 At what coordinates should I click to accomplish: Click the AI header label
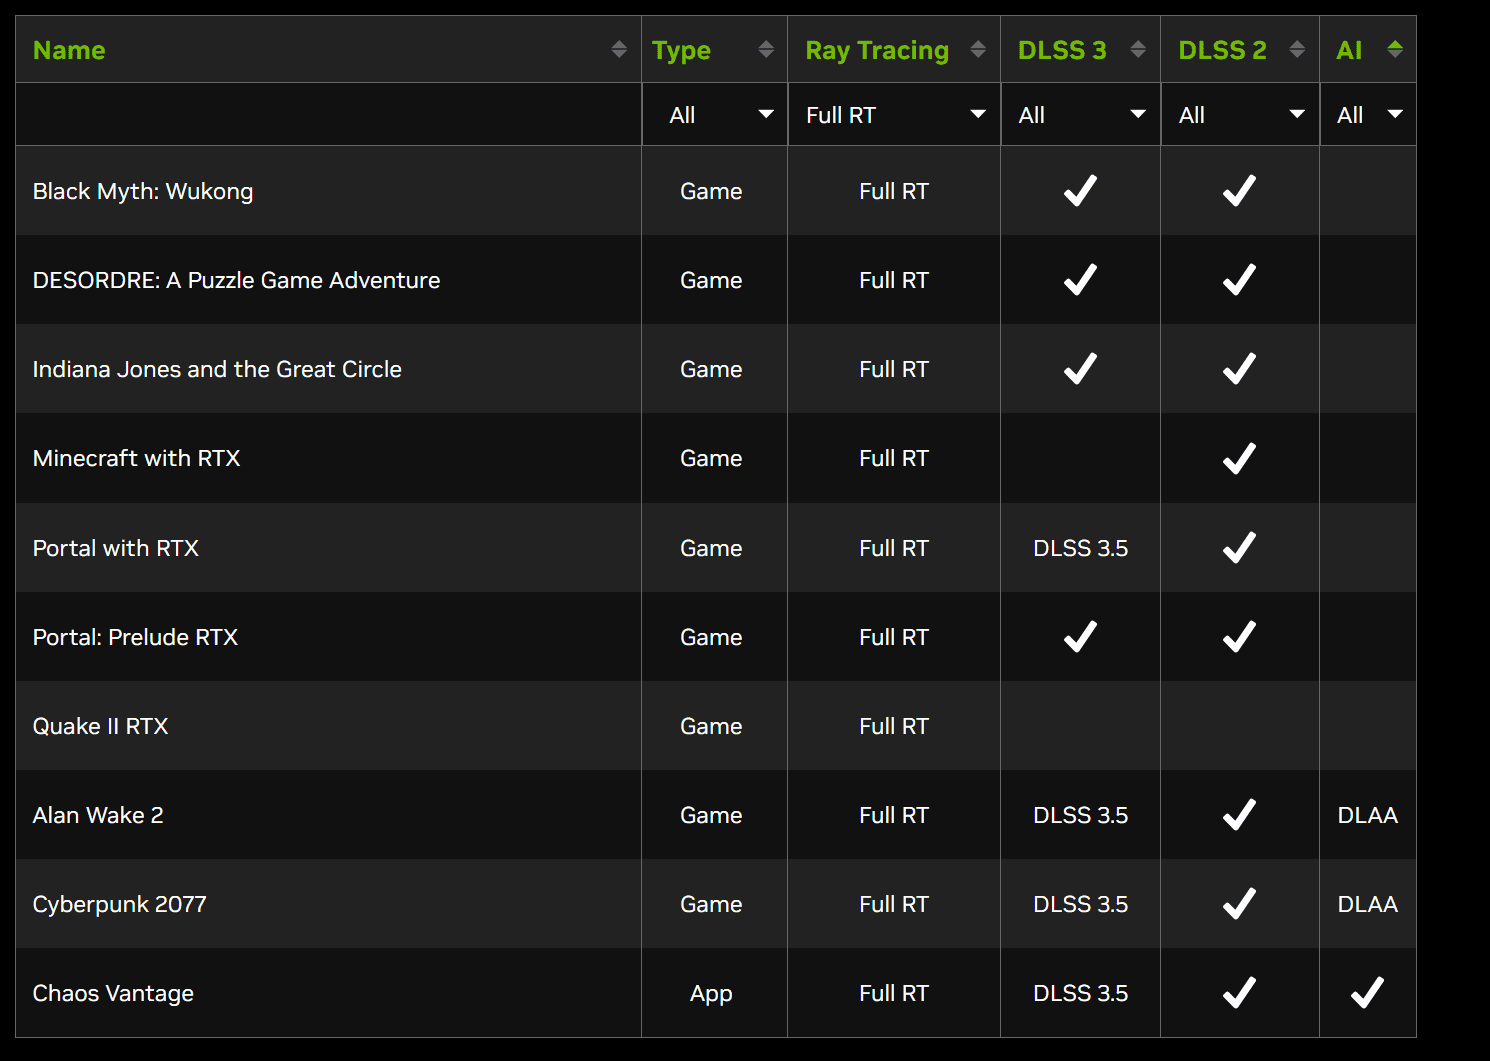pyautogui.click(x=1349, y=50)
